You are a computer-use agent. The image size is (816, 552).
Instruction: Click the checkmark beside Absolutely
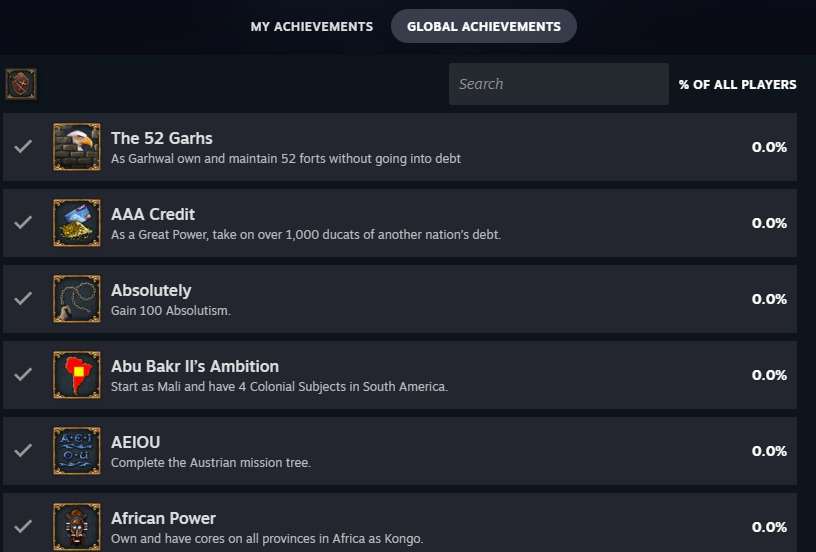23,298
